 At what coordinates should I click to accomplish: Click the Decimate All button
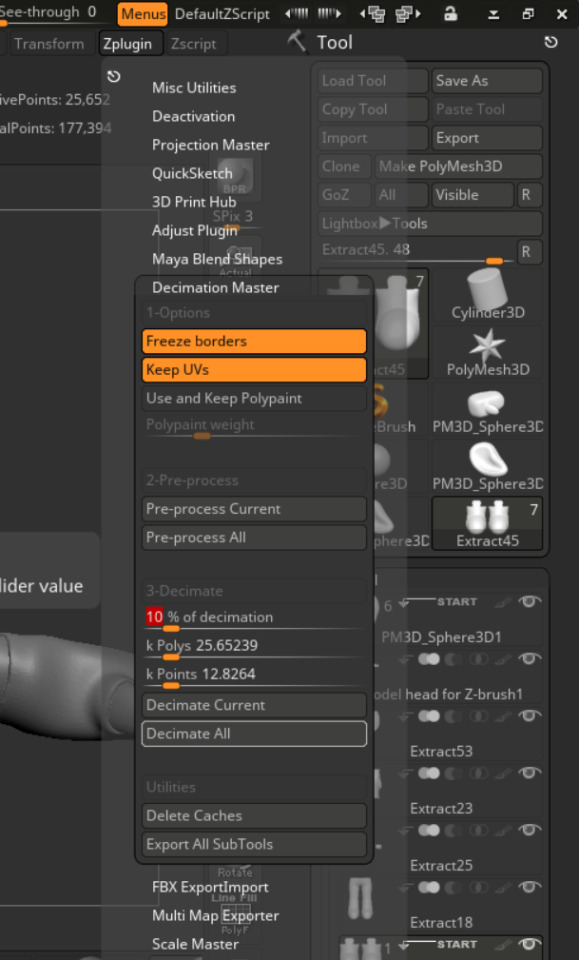coord(254,733)
